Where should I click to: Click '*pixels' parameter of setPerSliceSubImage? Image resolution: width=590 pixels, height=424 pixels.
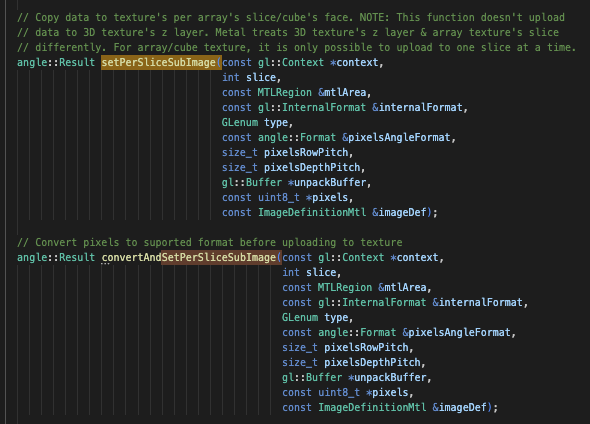(x=327, y=198)
